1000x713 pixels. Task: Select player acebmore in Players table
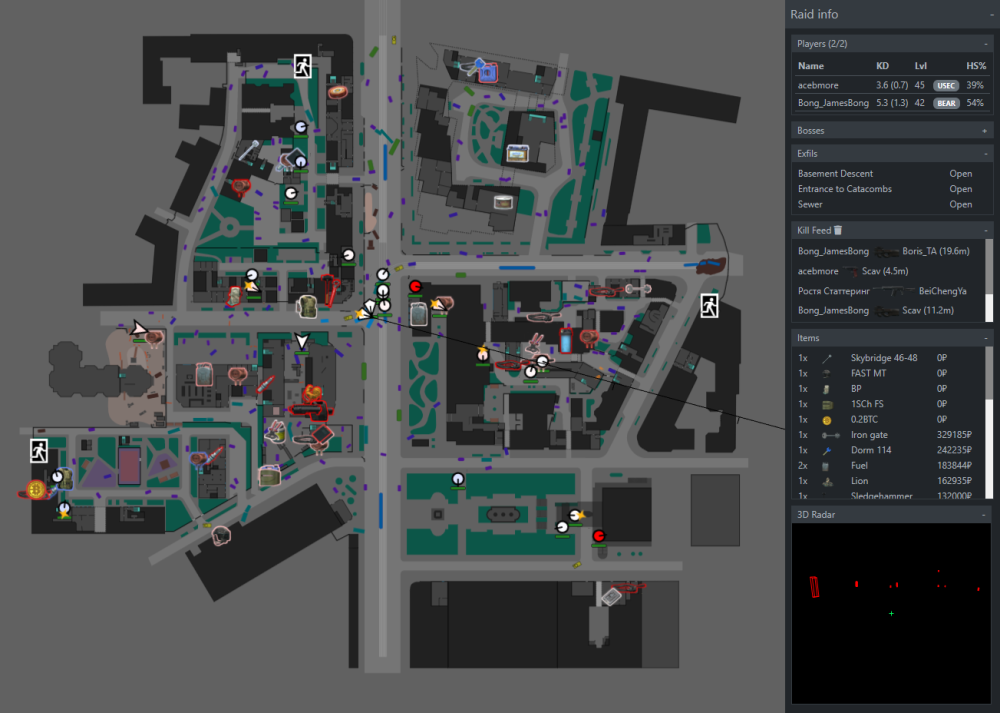[892, 85]
